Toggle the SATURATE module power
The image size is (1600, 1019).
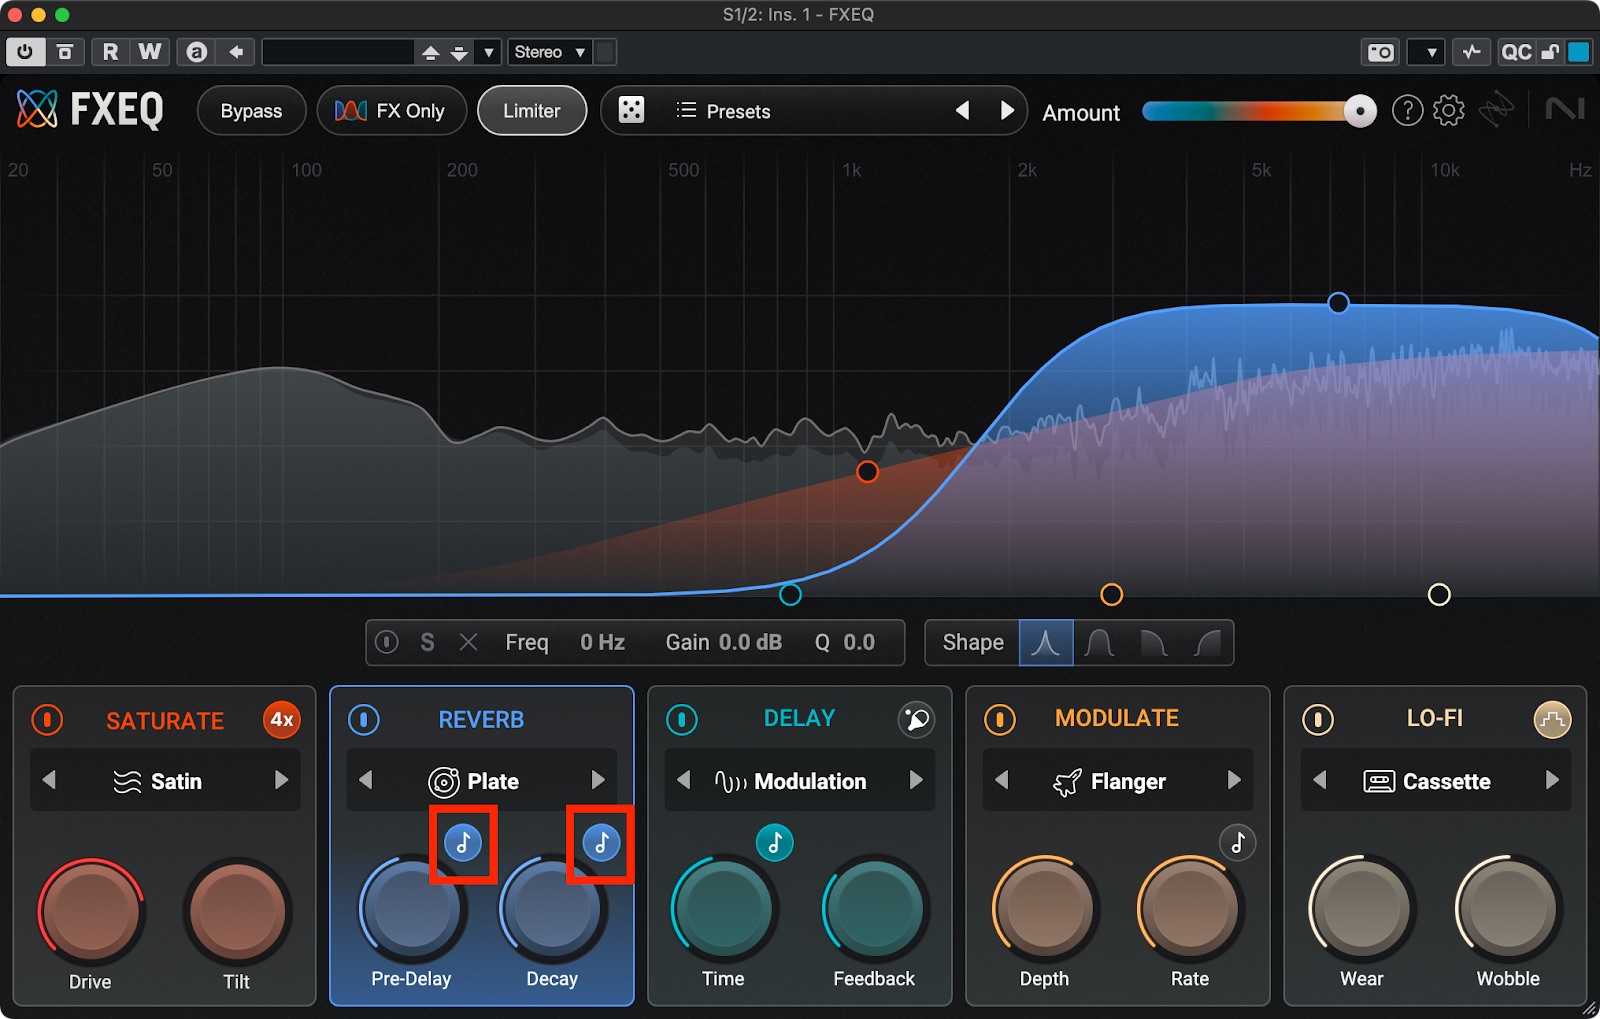tap(47, 720)
